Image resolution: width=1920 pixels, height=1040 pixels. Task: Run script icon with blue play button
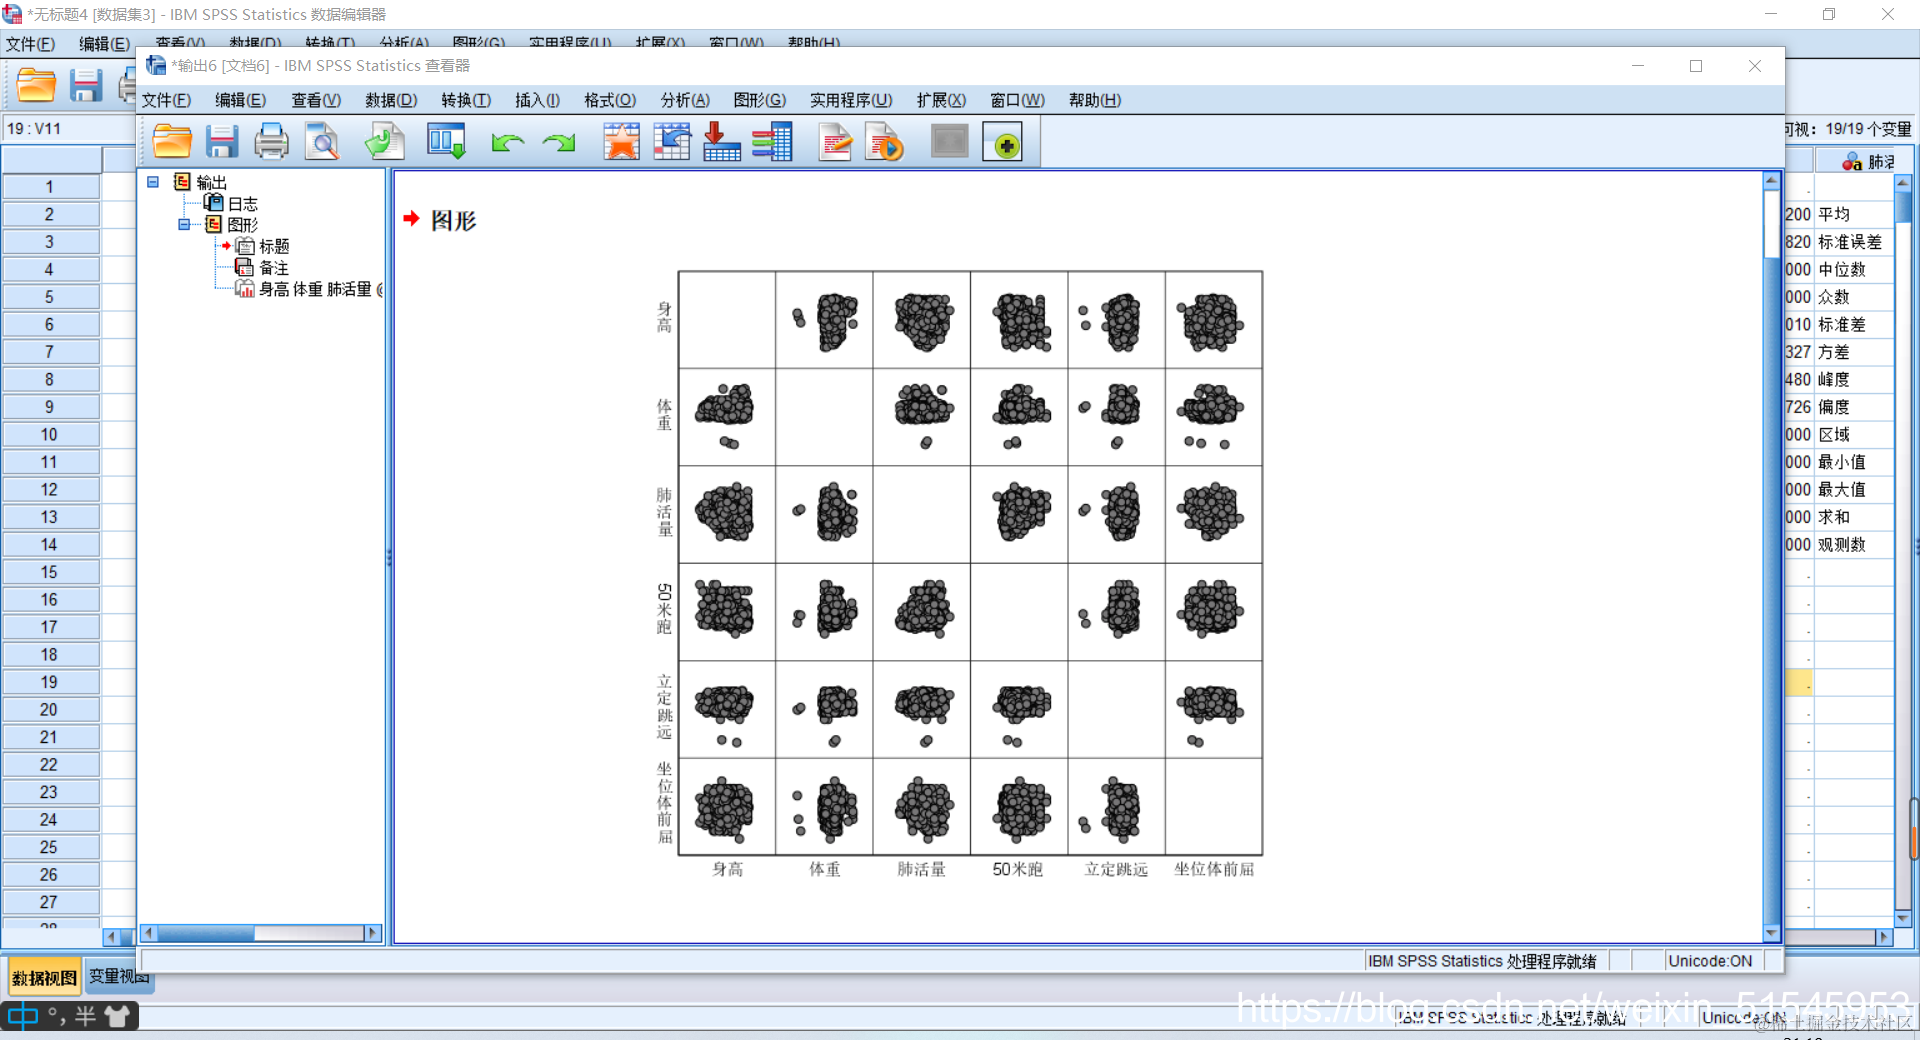[884, 142]
